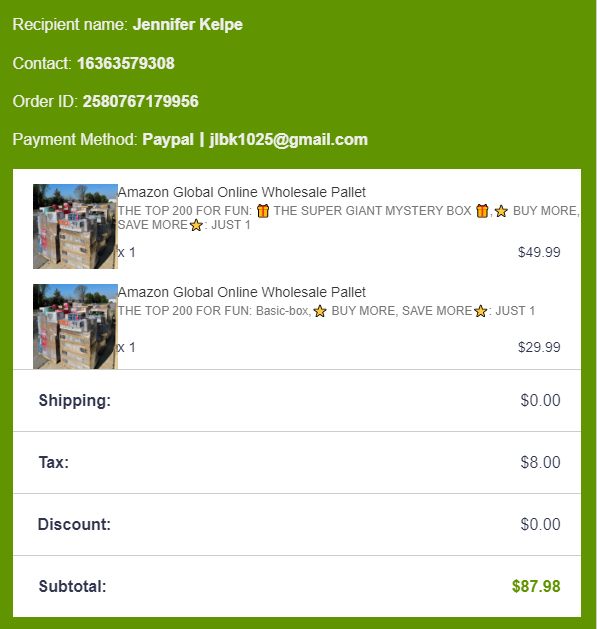Click the gift emoji after MYSTERY BOX
This screenshot has width=598, height=629.
[482, 211]
